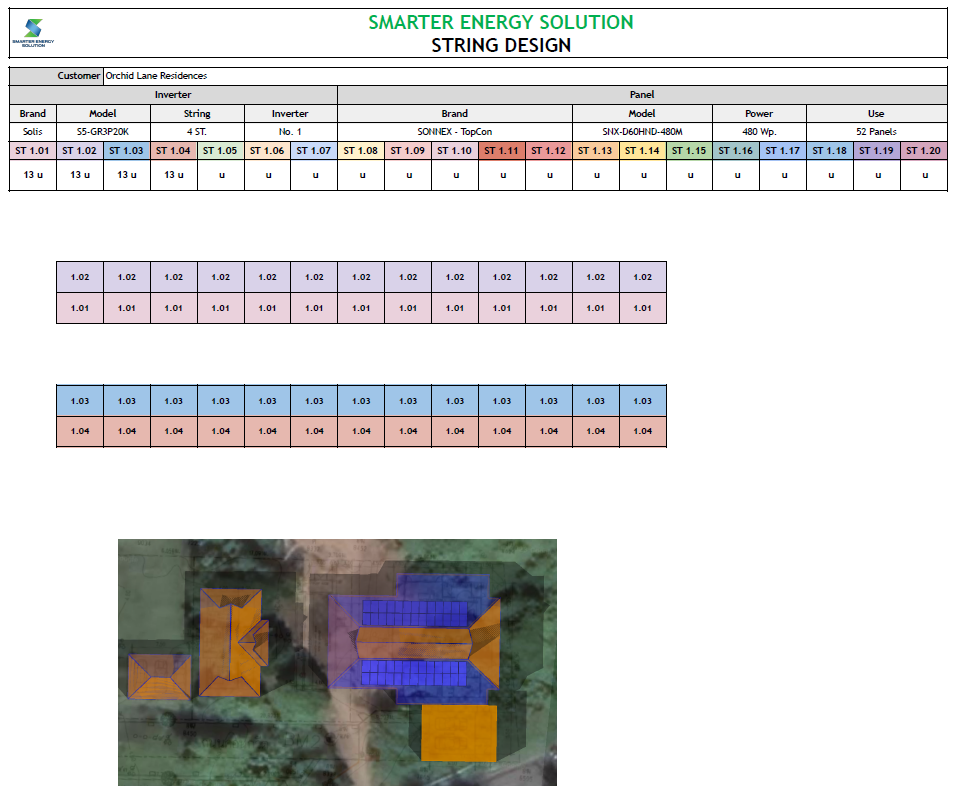This screenshot has height=792, width=956.
Task: Select the red 'ST 1.11' string cell
Action: coord(502,151)
